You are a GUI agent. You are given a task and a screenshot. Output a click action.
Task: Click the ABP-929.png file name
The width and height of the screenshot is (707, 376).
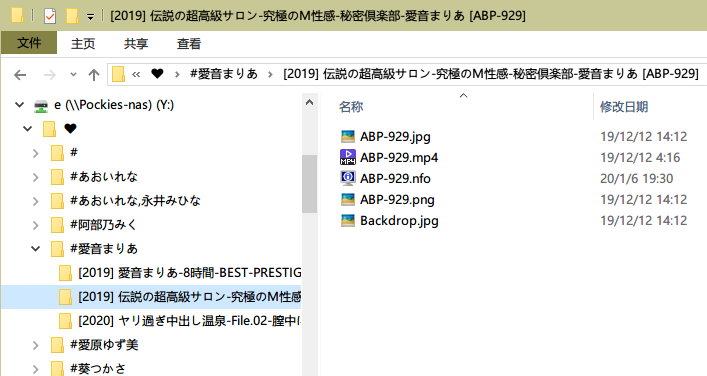(x=397, y=200)
